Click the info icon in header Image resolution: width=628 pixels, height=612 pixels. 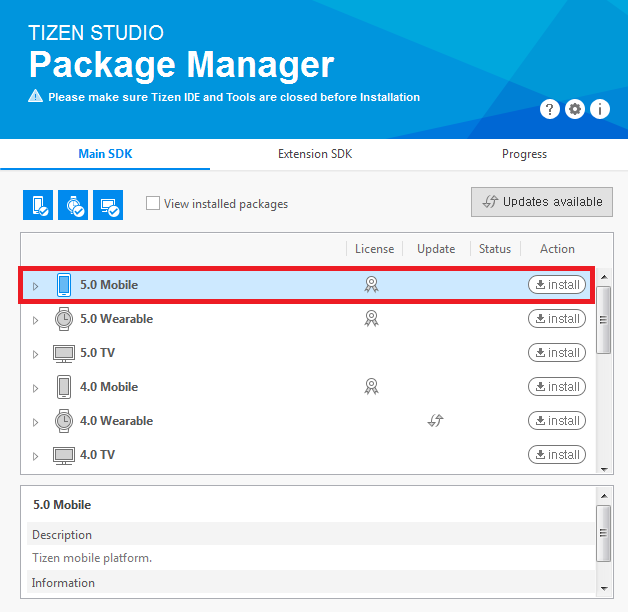600,110
